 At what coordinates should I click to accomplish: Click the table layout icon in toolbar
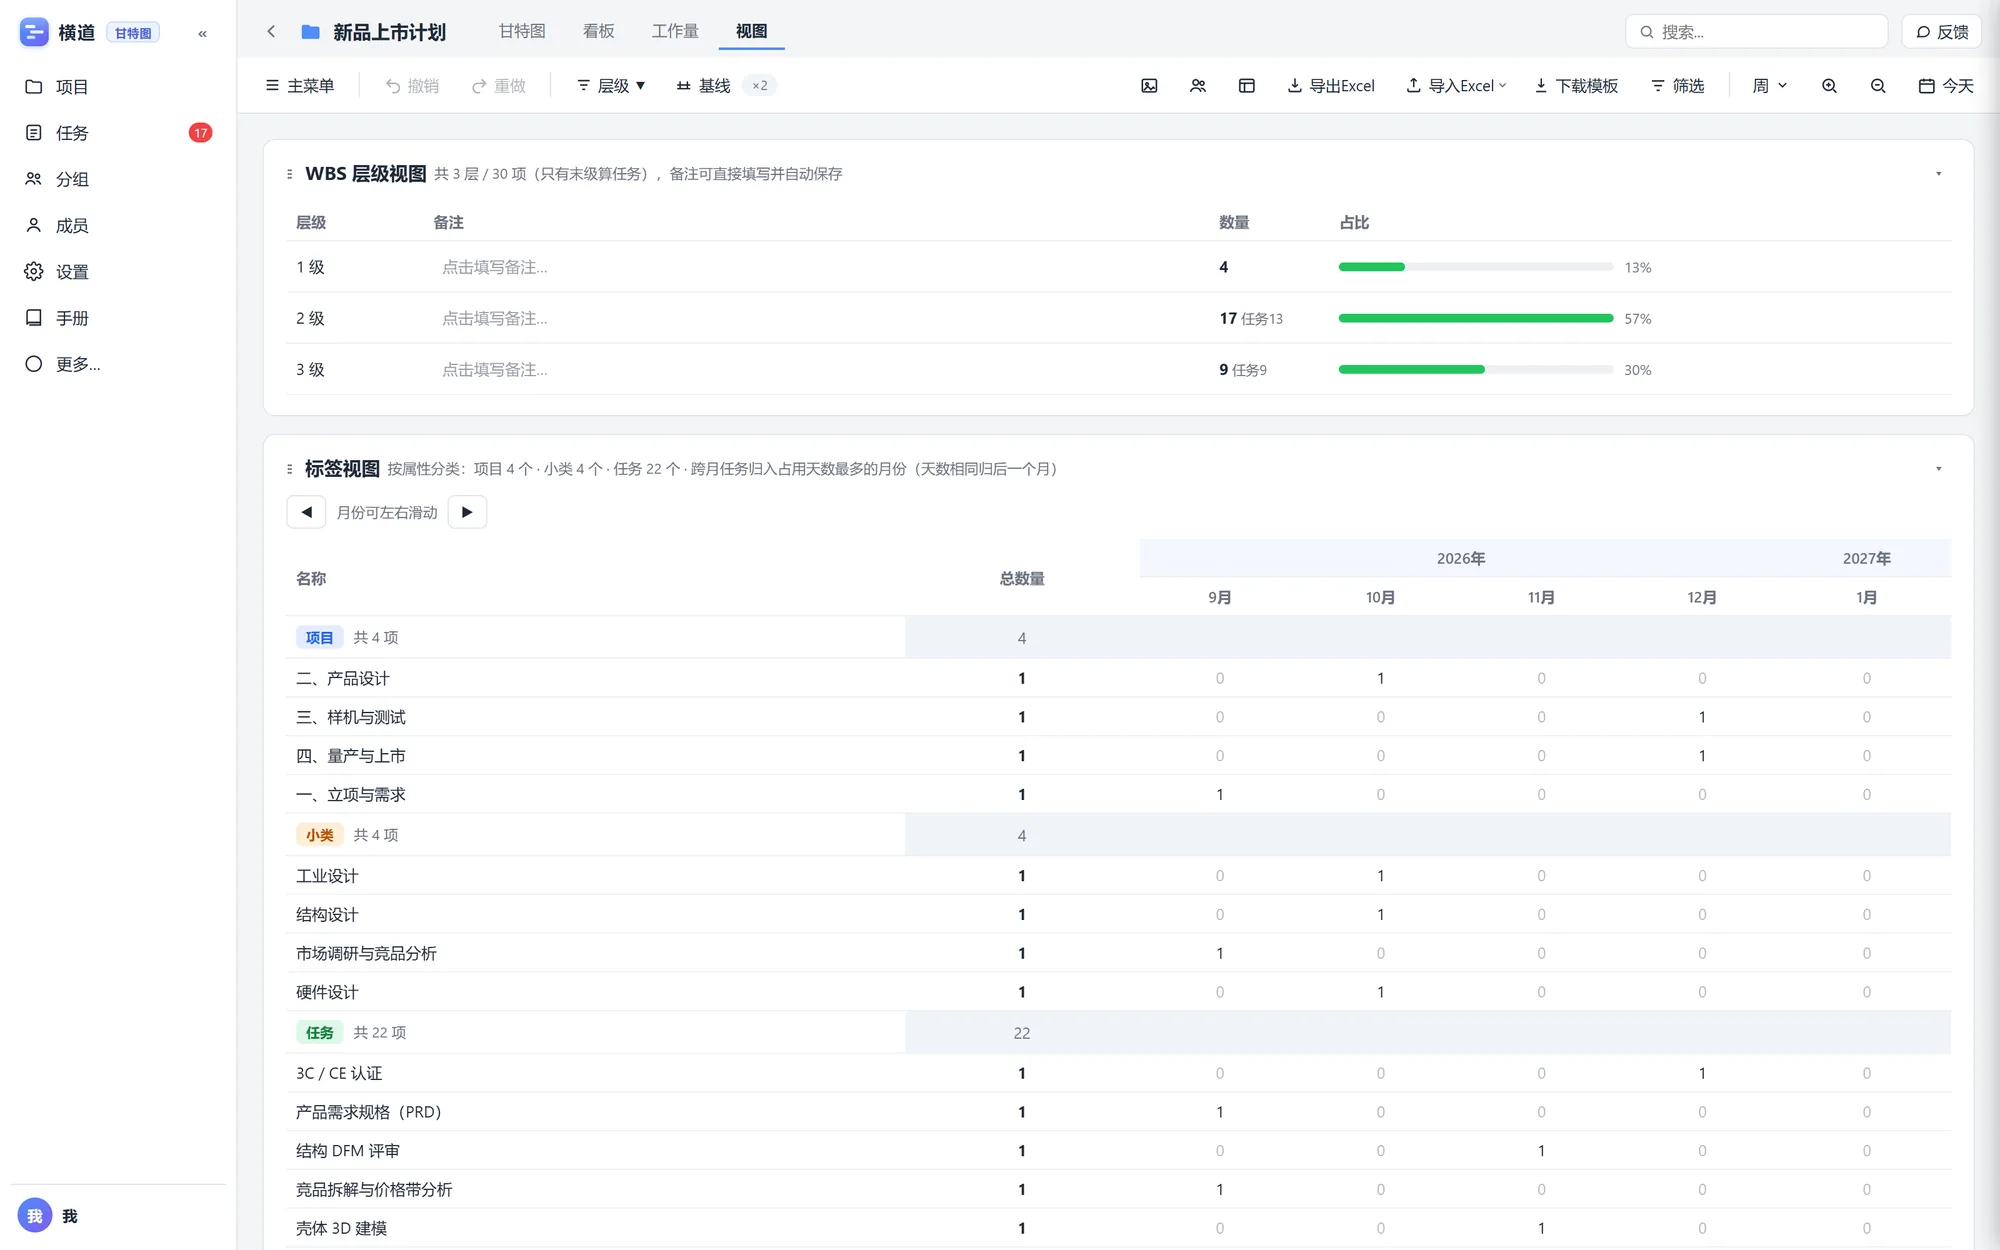point(1246,86)
